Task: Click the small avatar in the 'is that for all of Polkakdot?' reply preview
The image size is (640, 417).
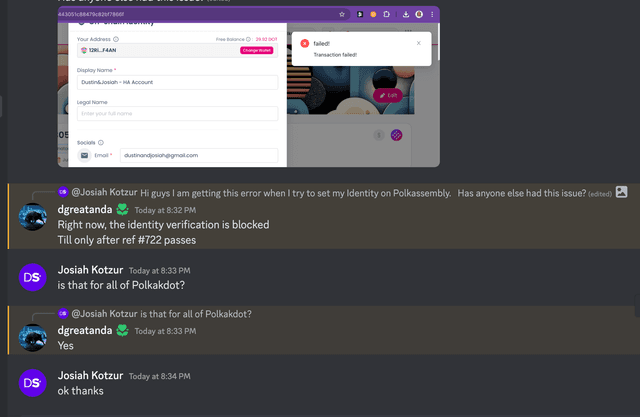Action: click(x=63, y=313)
